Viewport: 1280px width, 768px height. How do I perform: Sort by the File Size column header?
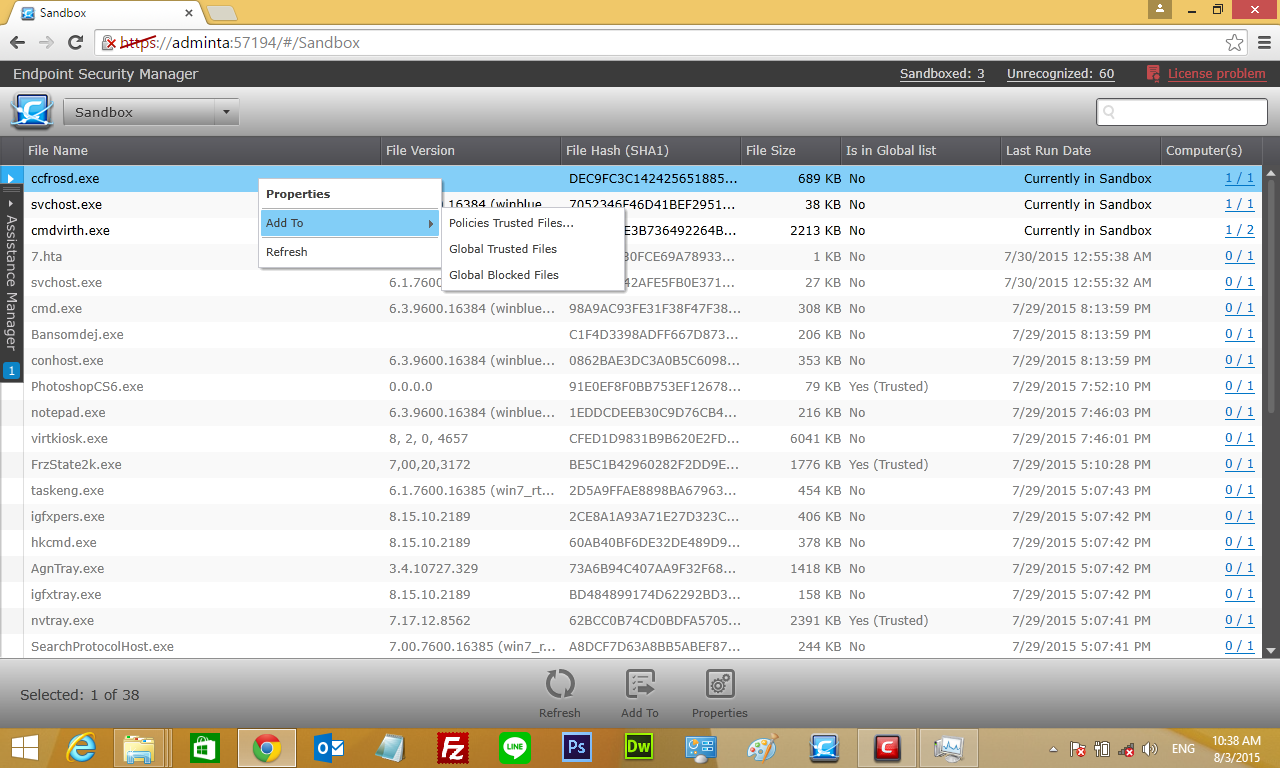792,150
